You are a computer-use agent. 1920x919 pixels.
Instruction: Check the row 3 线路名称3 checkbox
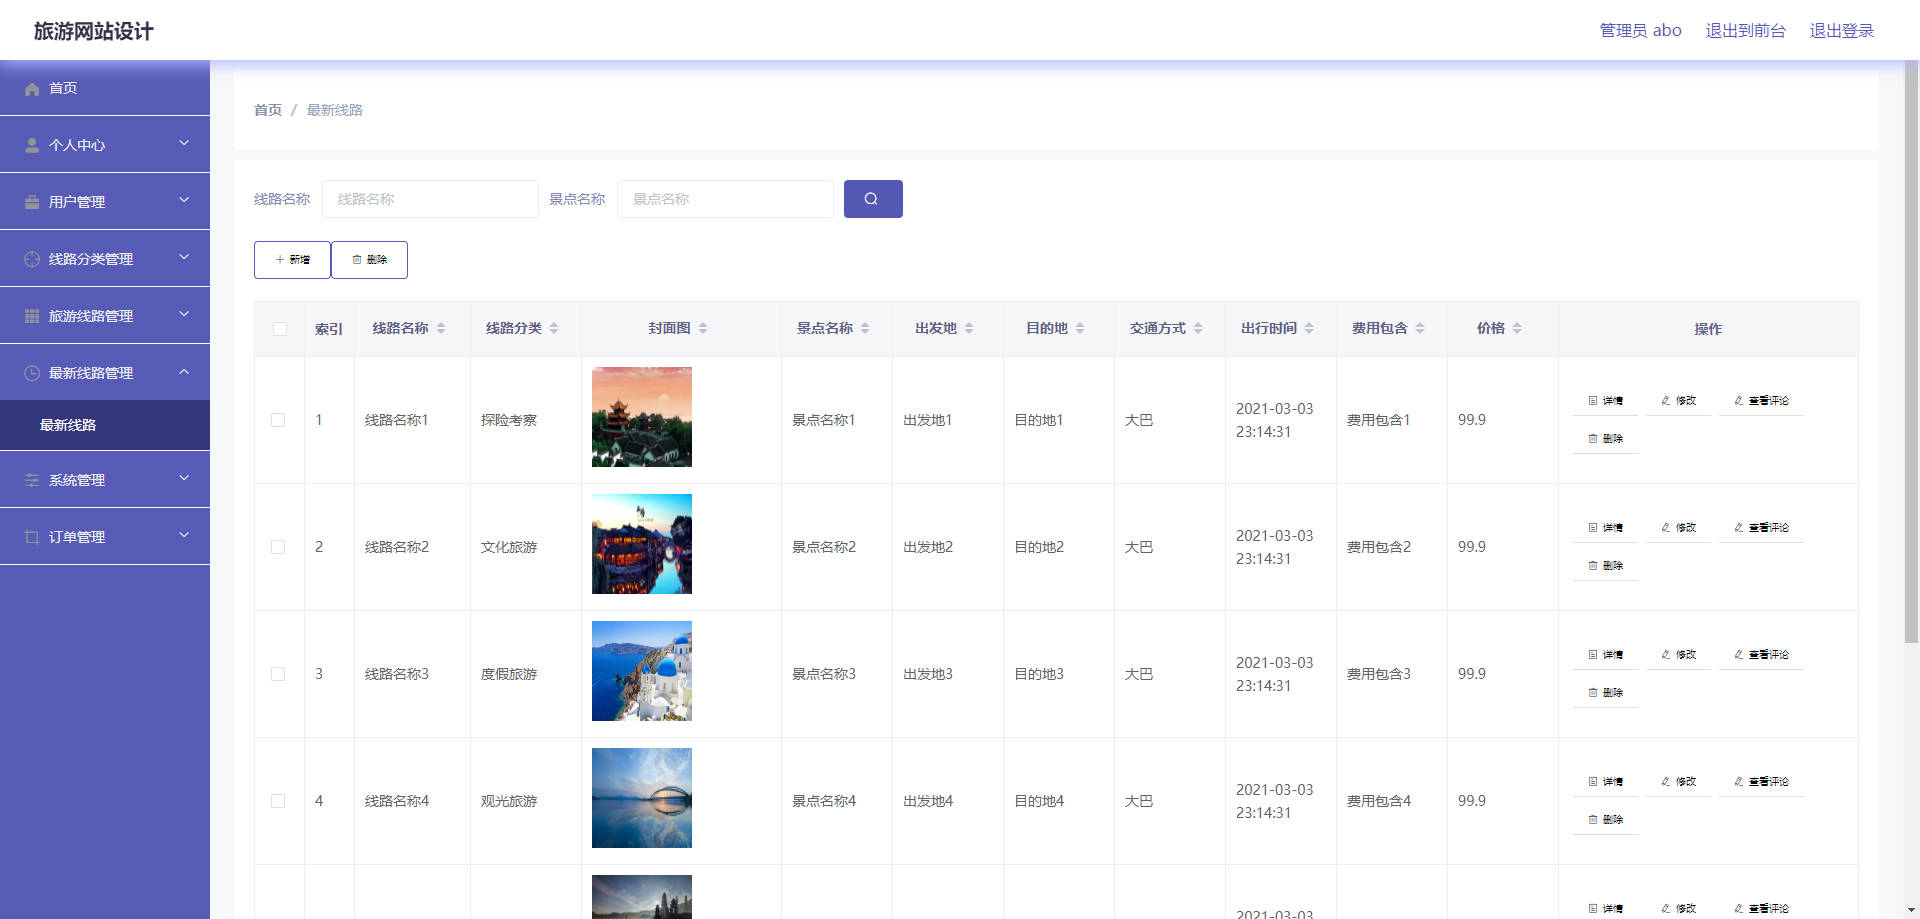278,674
